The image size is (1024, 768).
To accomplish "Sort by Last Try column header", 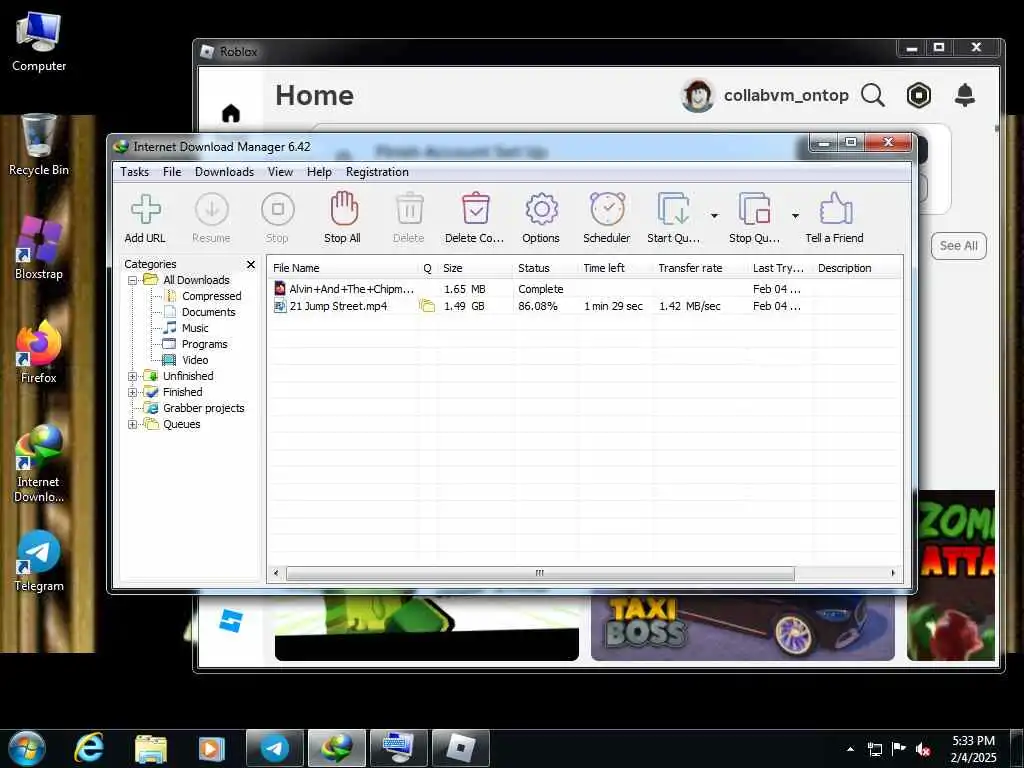I will pos(780,268).
